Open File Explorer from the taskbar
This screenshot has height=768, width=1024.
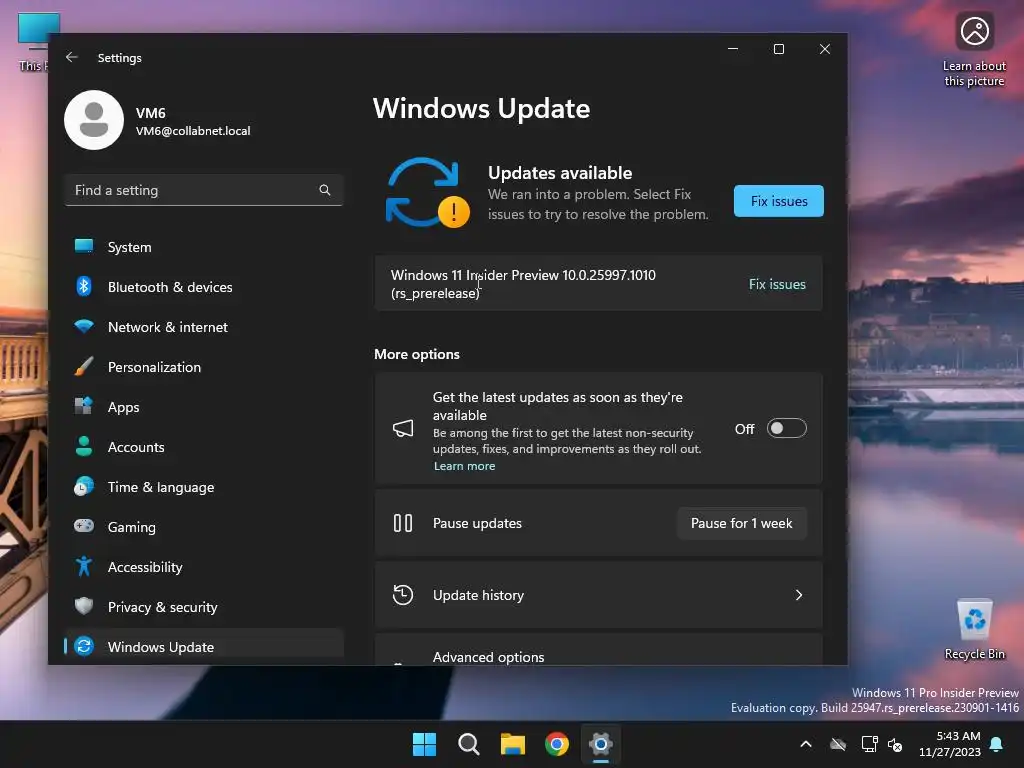coord(513,744)
